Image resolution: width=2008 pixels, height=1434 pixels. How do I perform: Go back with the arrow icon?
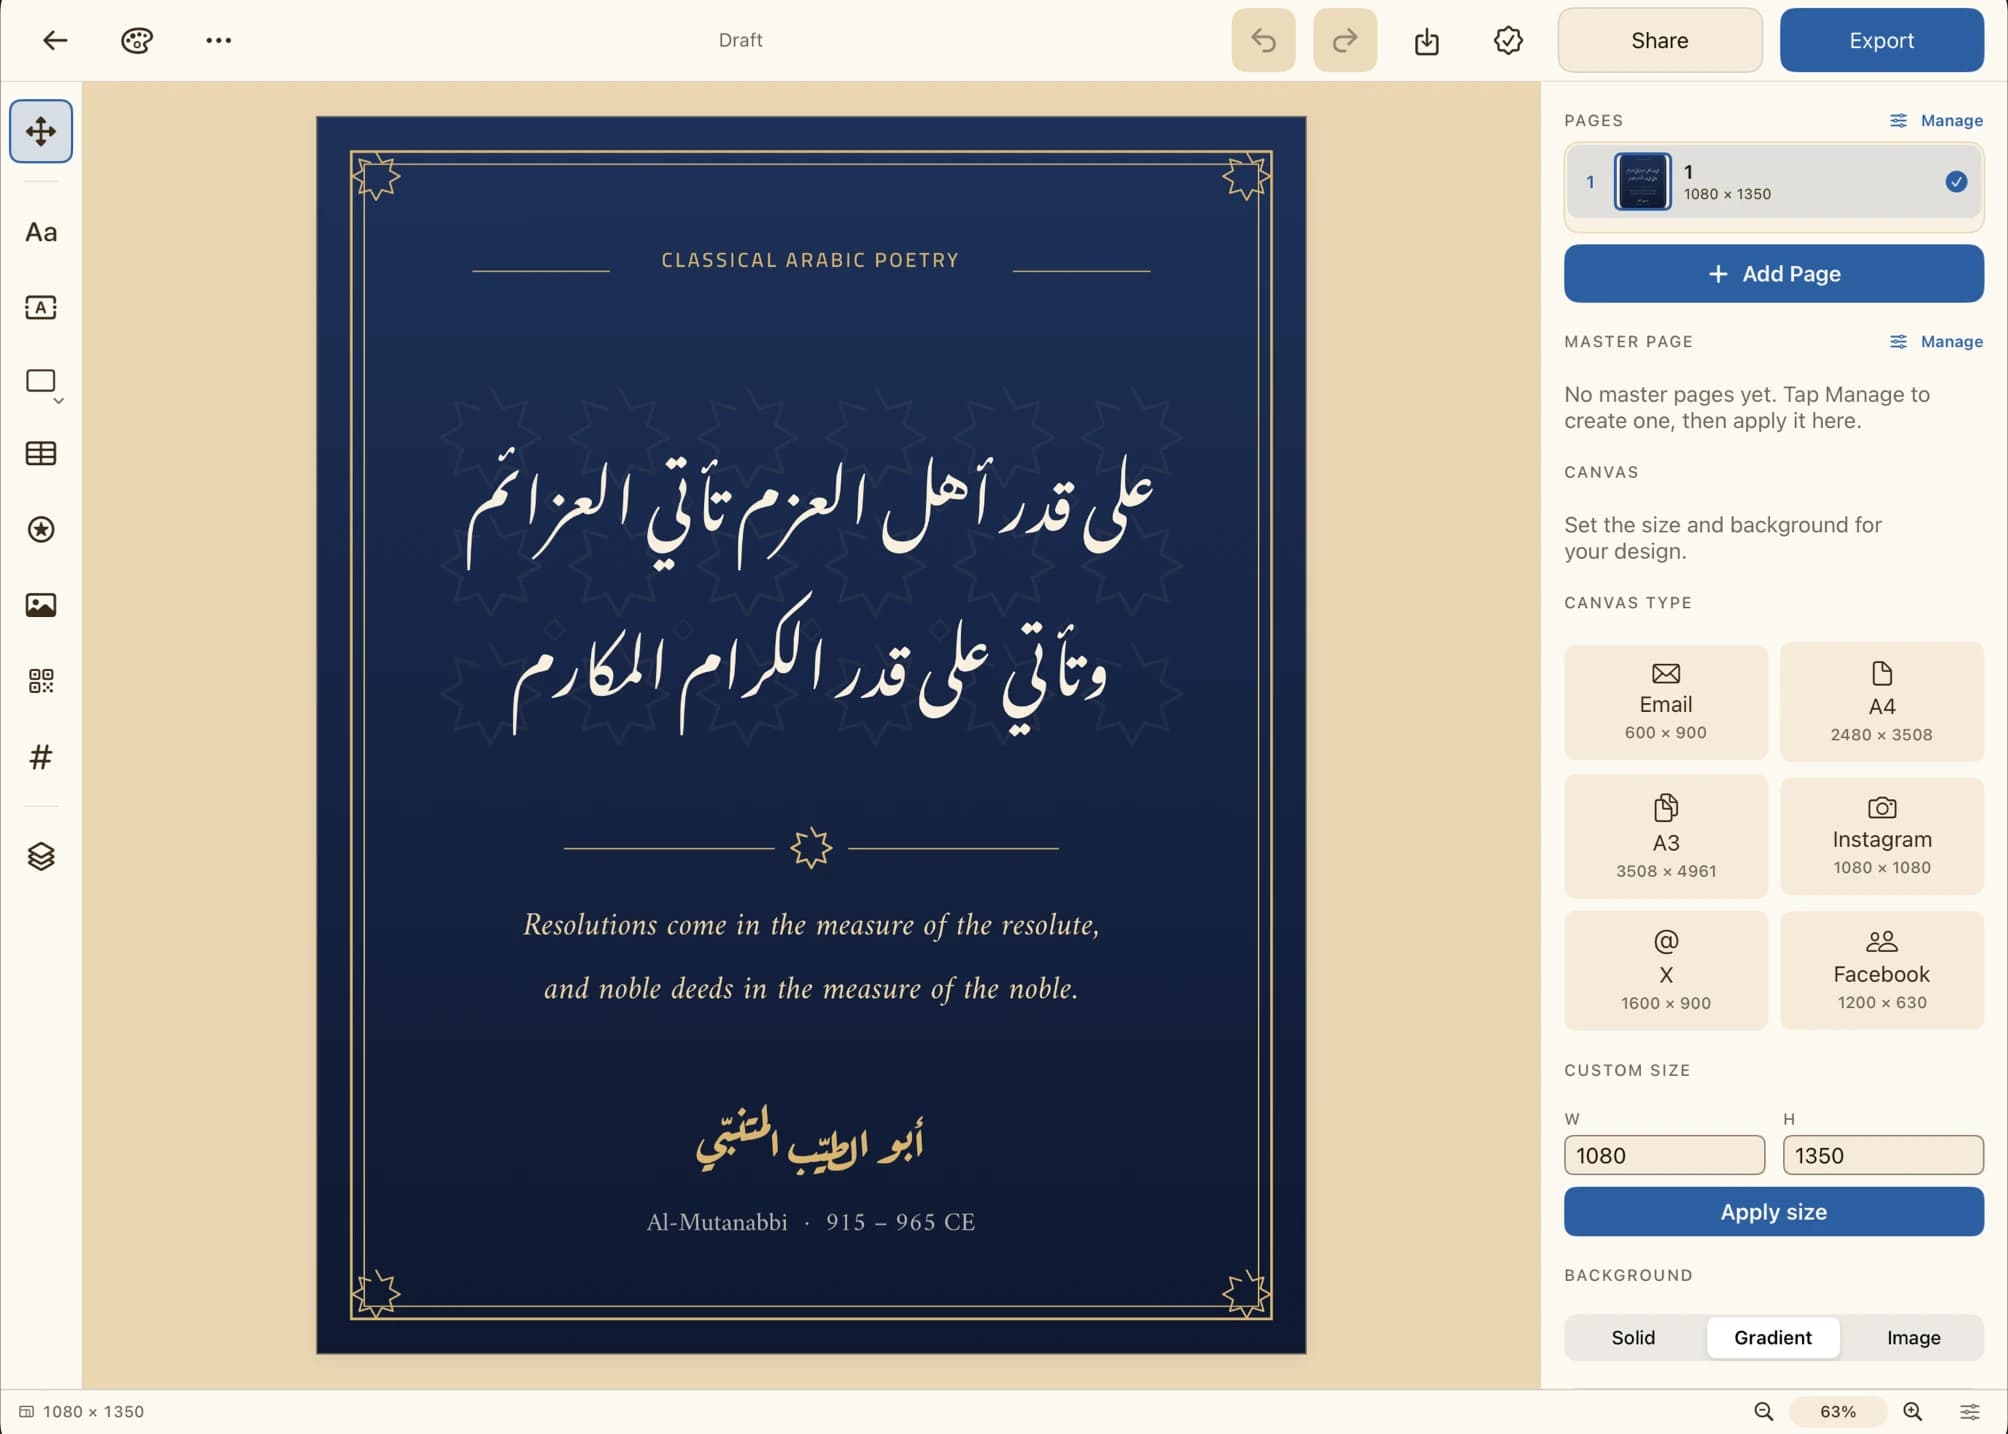click(55, 40)
